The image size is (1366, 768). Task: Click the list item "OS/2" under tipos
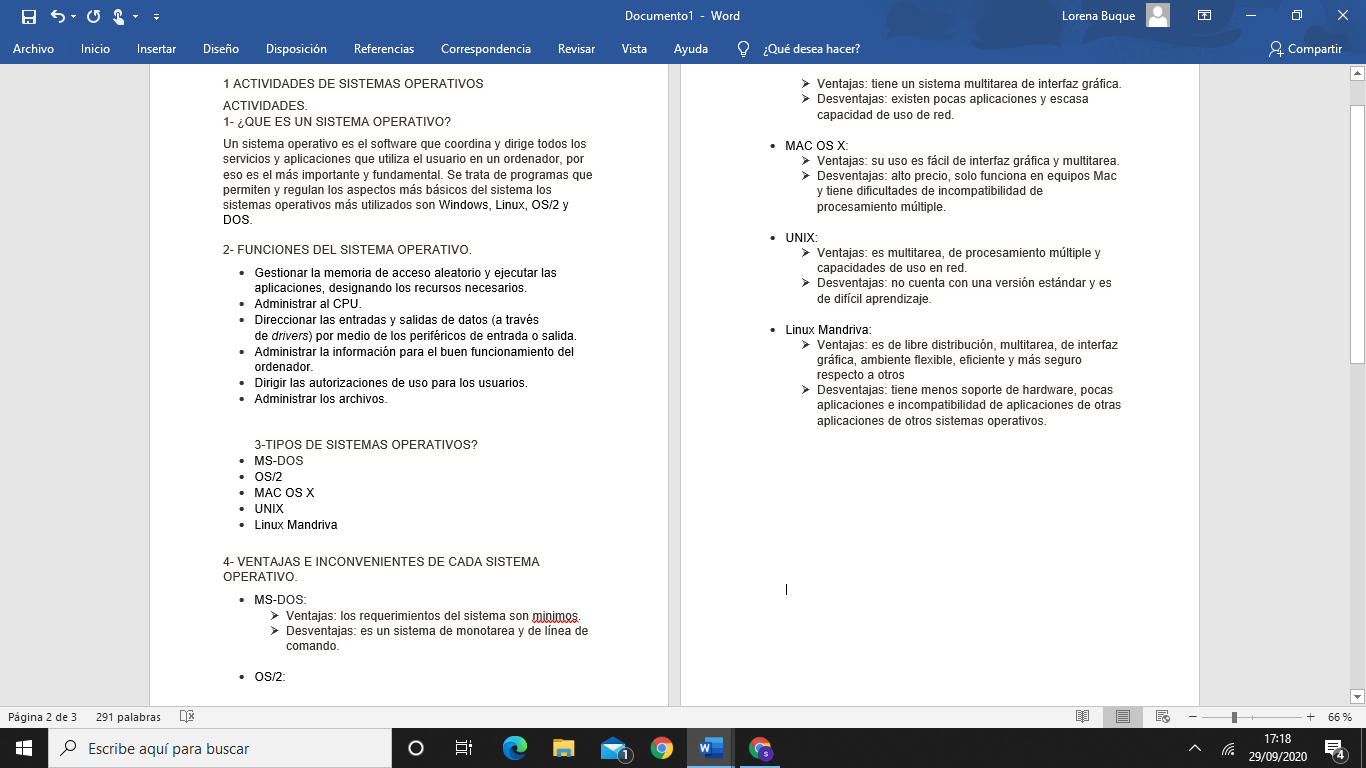click(268, 477)
